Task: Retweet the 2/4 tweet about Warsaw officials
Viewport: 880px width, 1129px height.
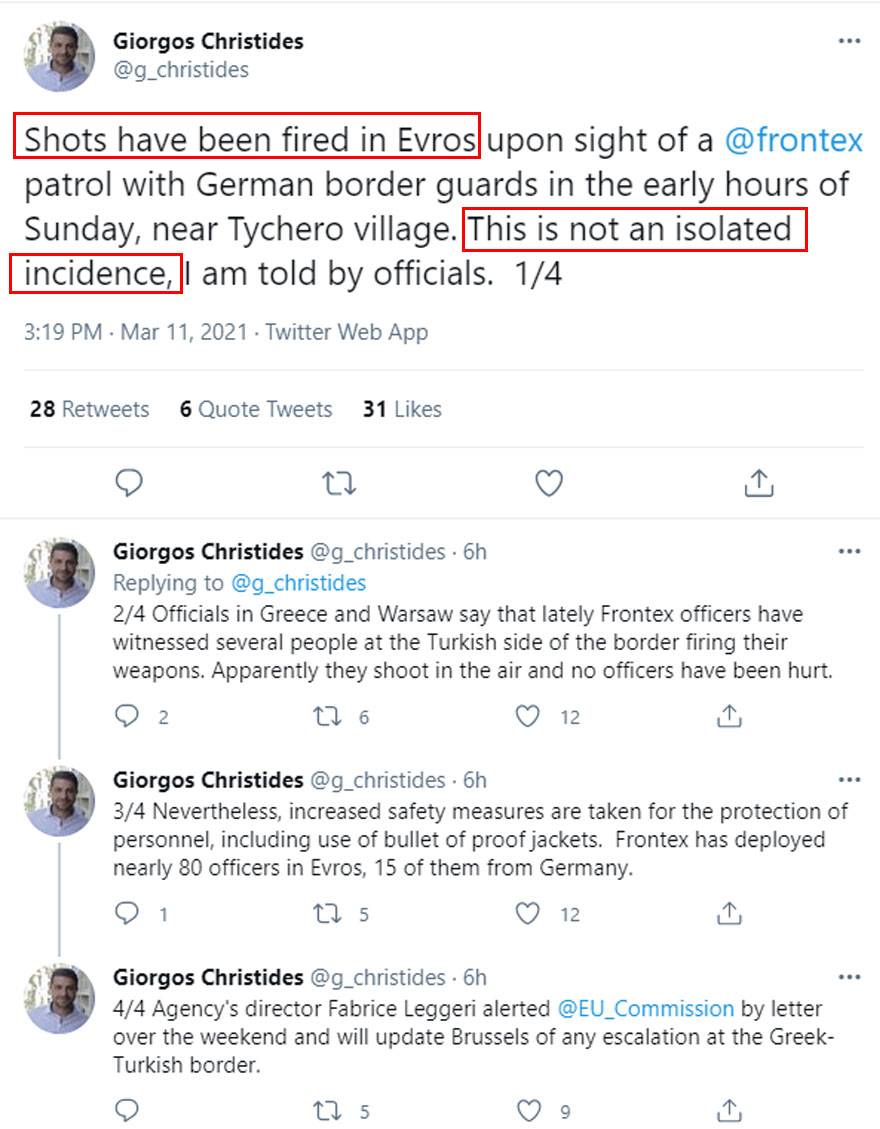Action: coord(328,716)
